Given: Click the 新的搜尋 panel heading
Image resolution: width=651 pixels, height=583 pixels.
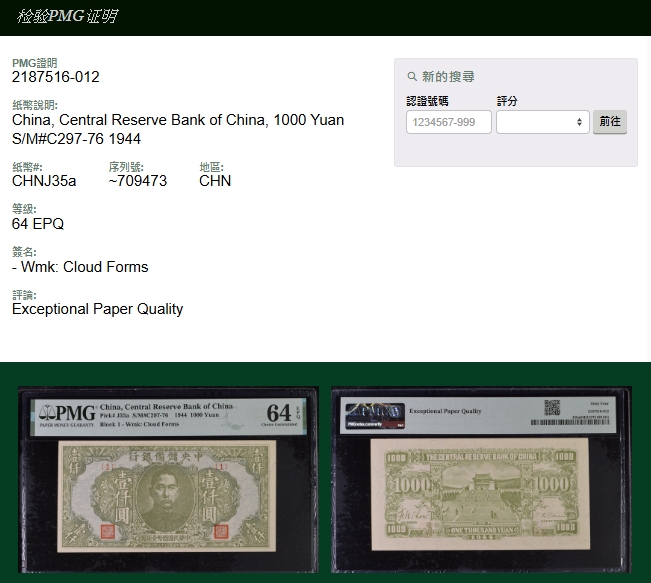Looking at the screenshot, I should click(x=448, y=76).
